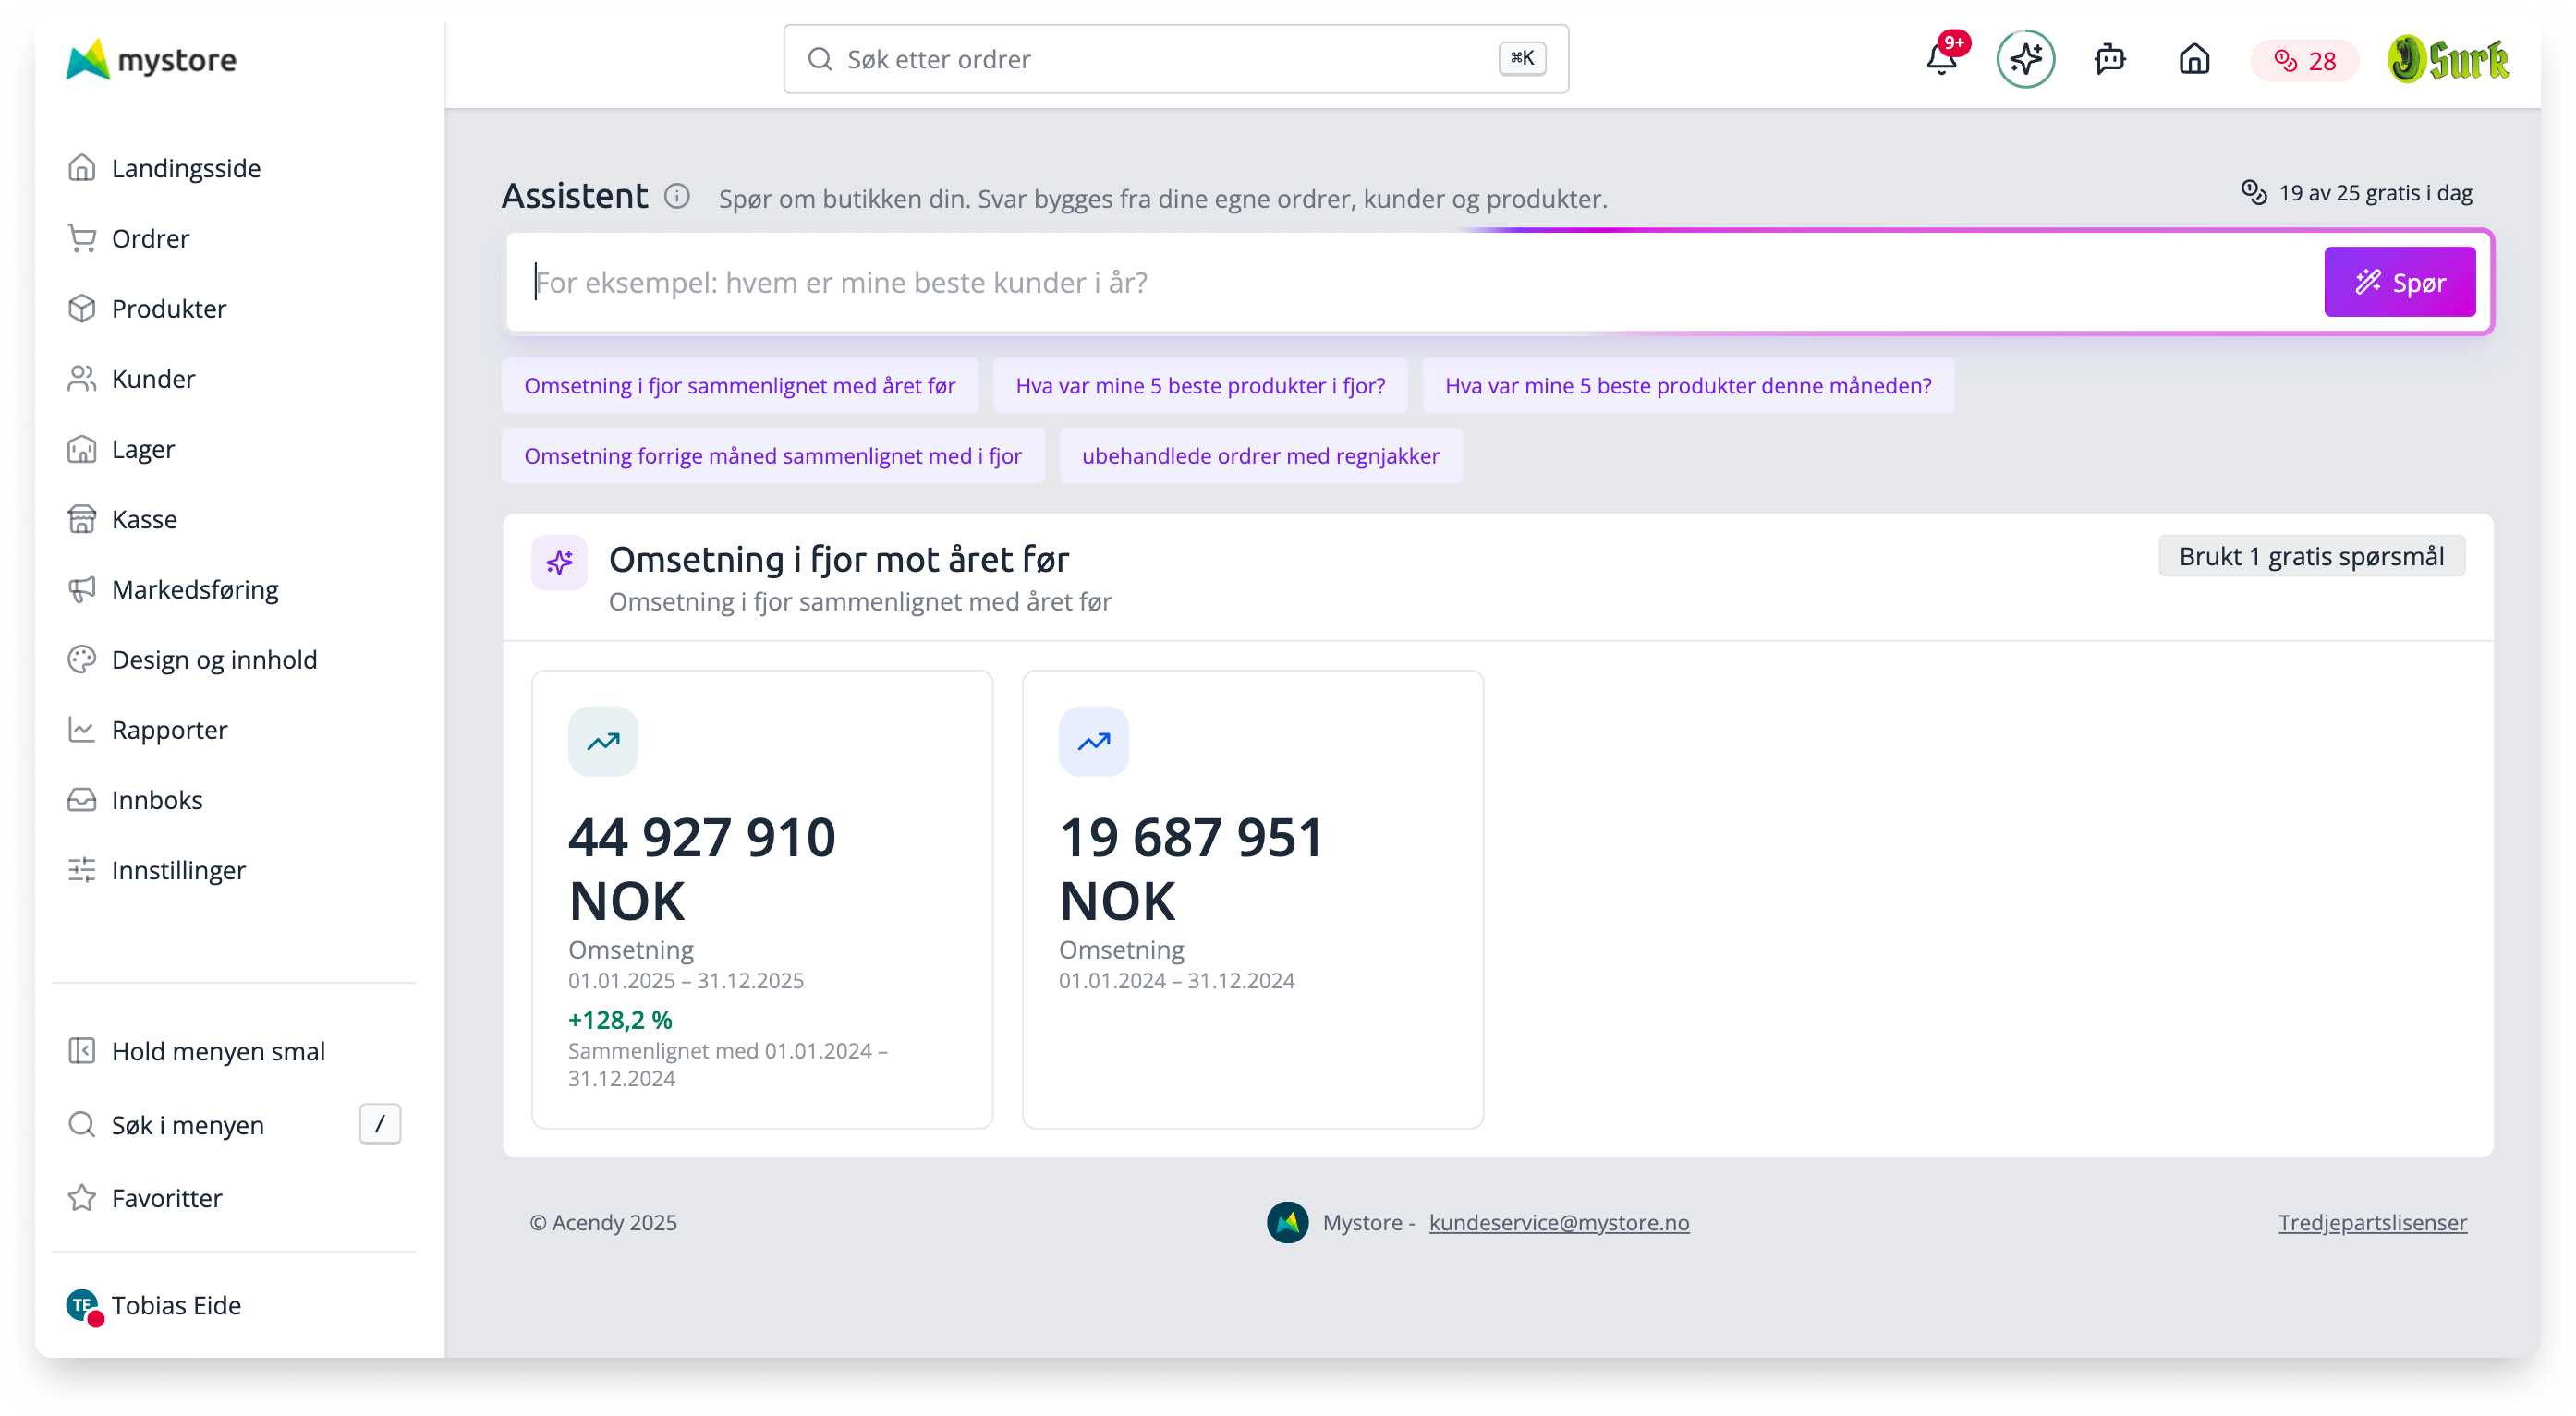Select suggestion Omsetning forrige måned sammenlignet med i fjor

tap(773, 456)
